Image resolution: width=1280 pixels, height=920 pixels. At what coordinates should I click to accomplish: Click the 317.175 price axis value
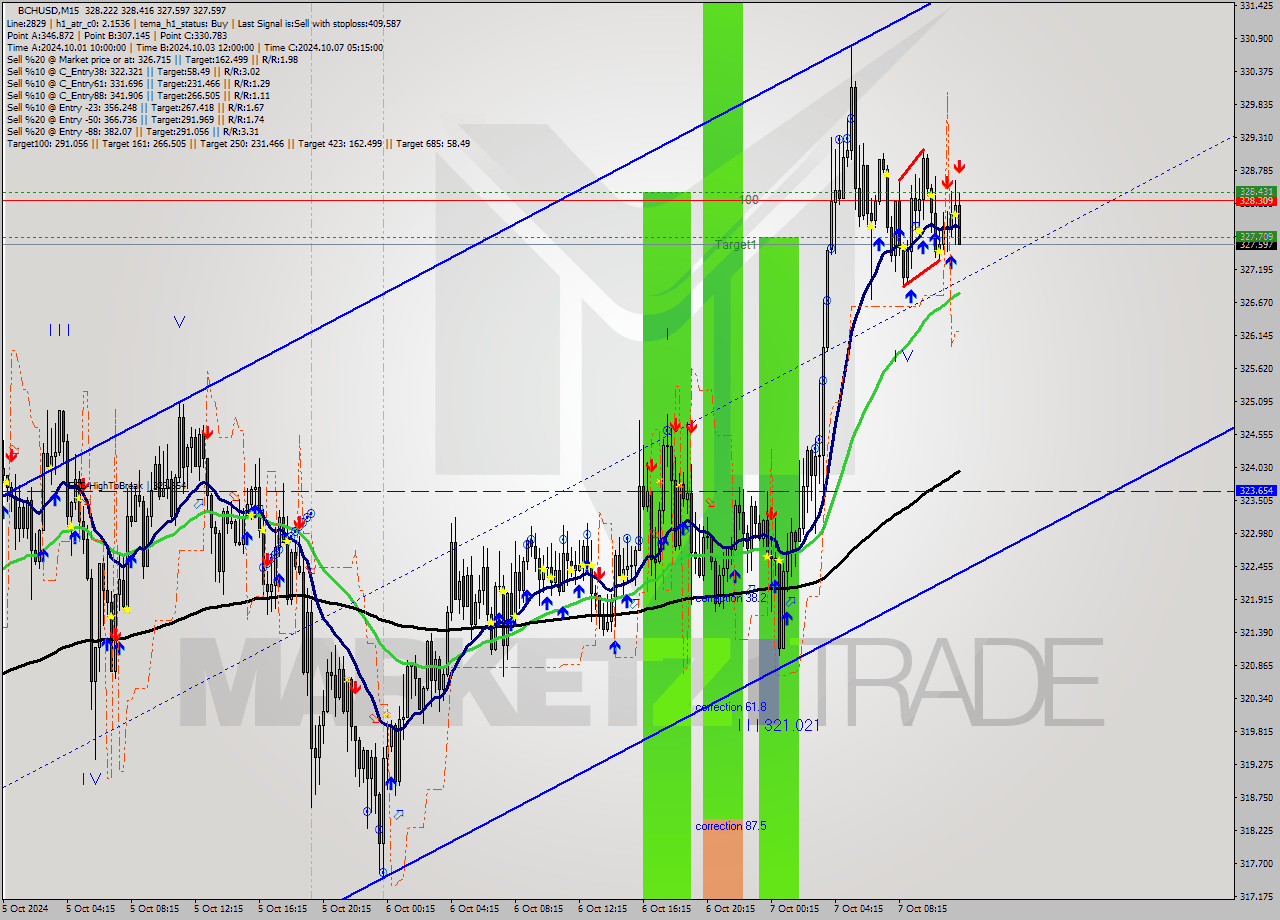[x=1256, y=897]
